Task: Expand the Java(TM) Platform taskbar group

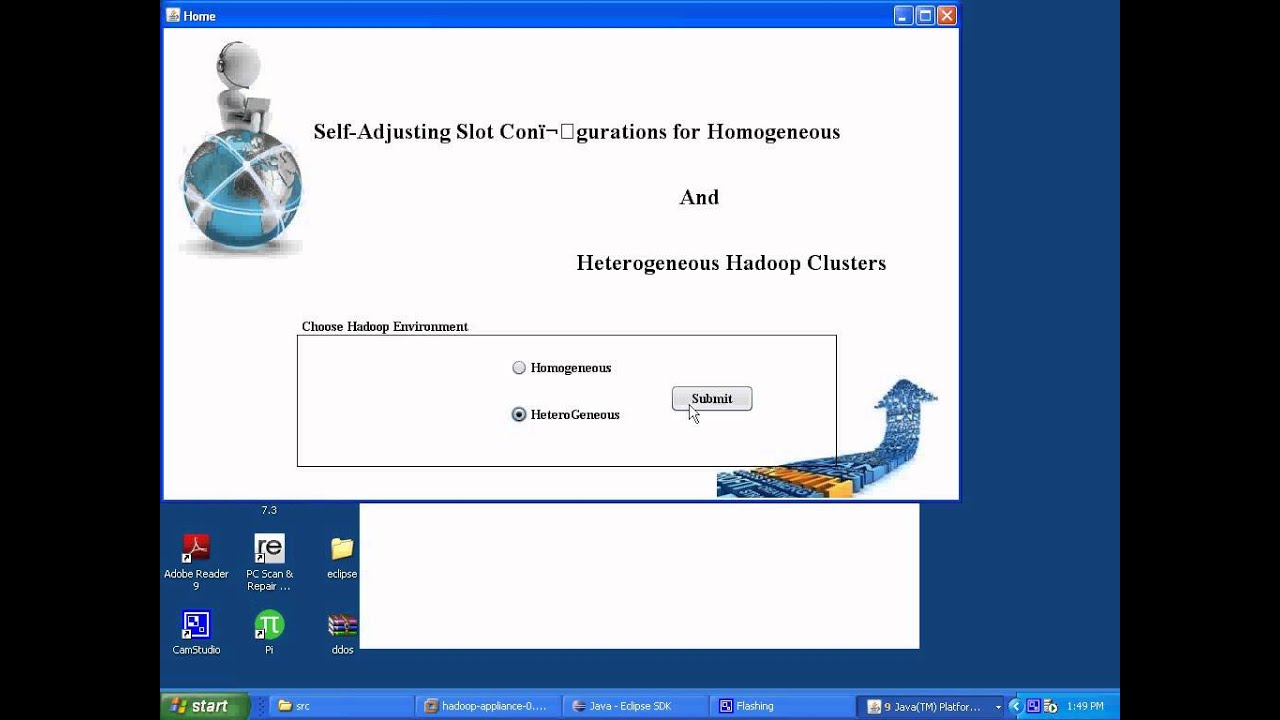Action: (x=933, y=706)
